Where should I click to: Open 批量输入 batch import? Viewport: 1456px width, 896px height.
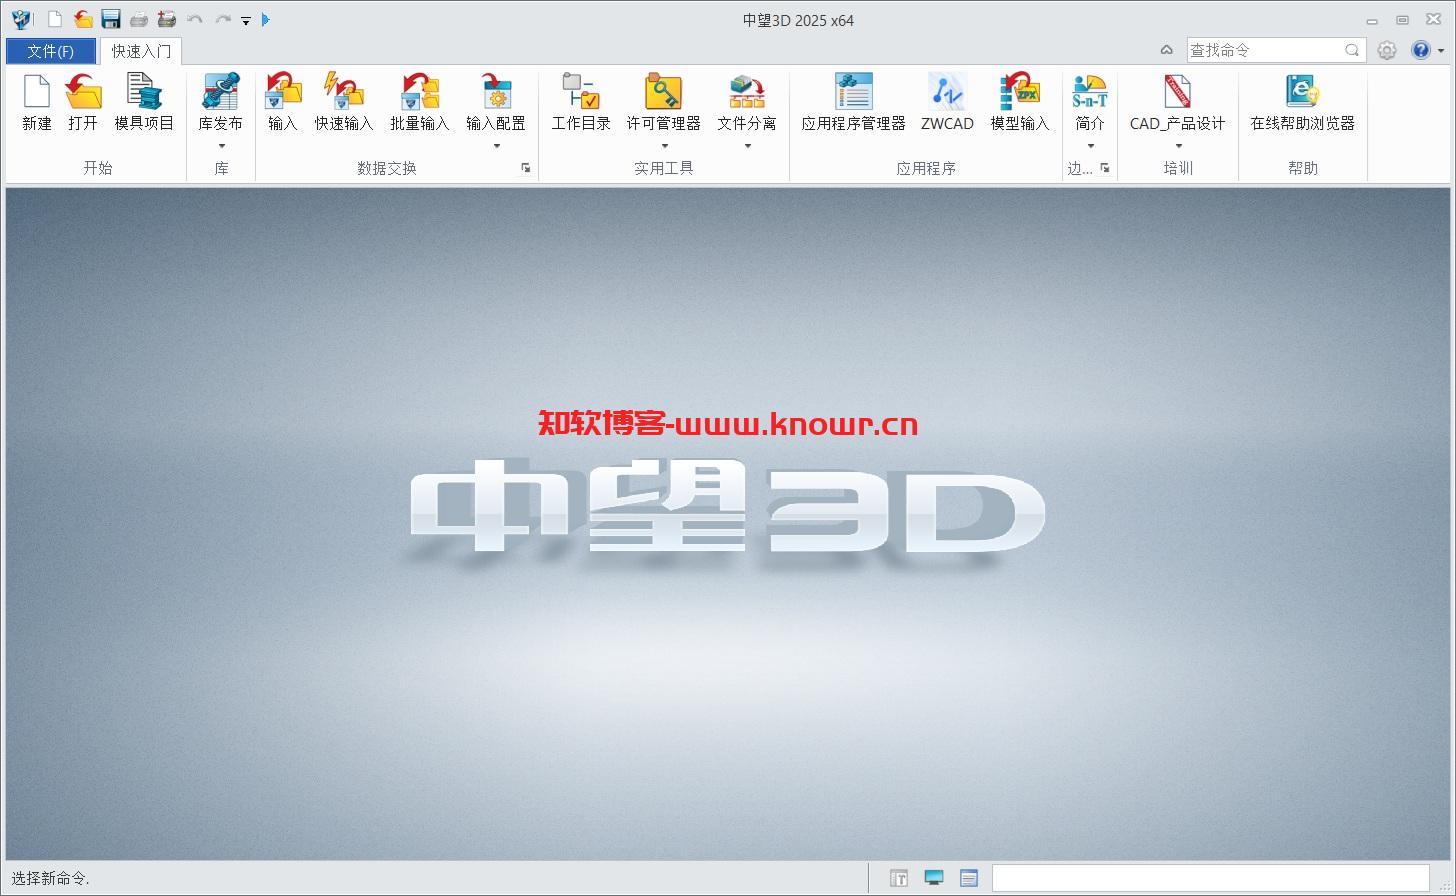420,92
